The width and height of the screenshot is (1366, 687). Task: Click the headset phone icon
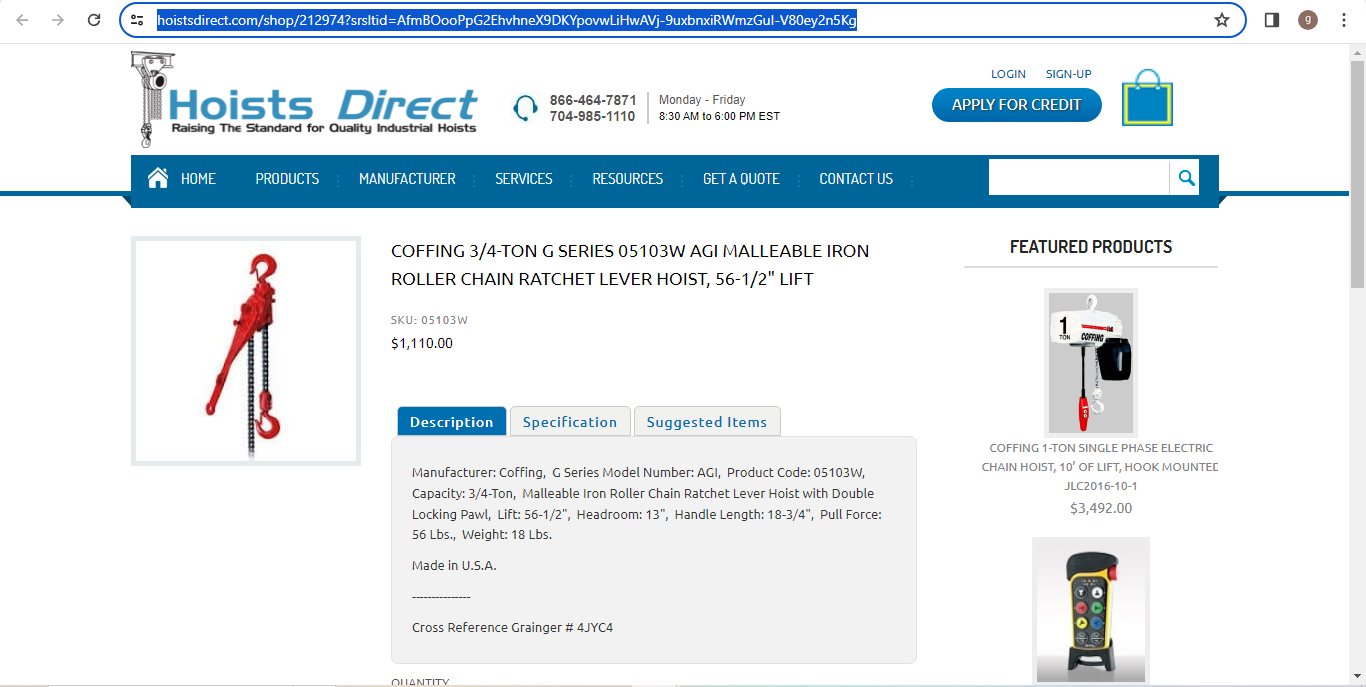click(x=526, y=108)
